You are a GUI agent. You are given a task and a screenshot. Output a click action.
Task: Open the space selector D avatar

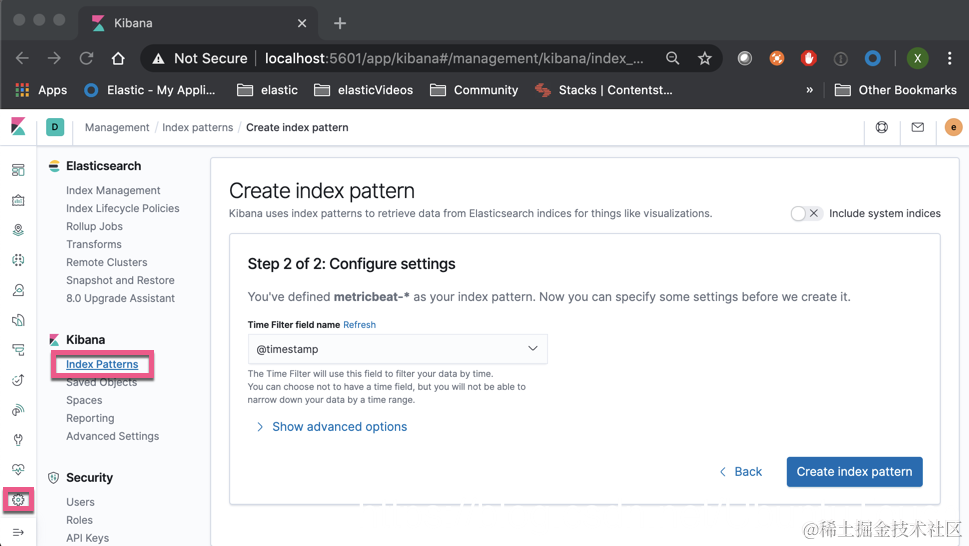pyautogui.click(x=55, y=127)
